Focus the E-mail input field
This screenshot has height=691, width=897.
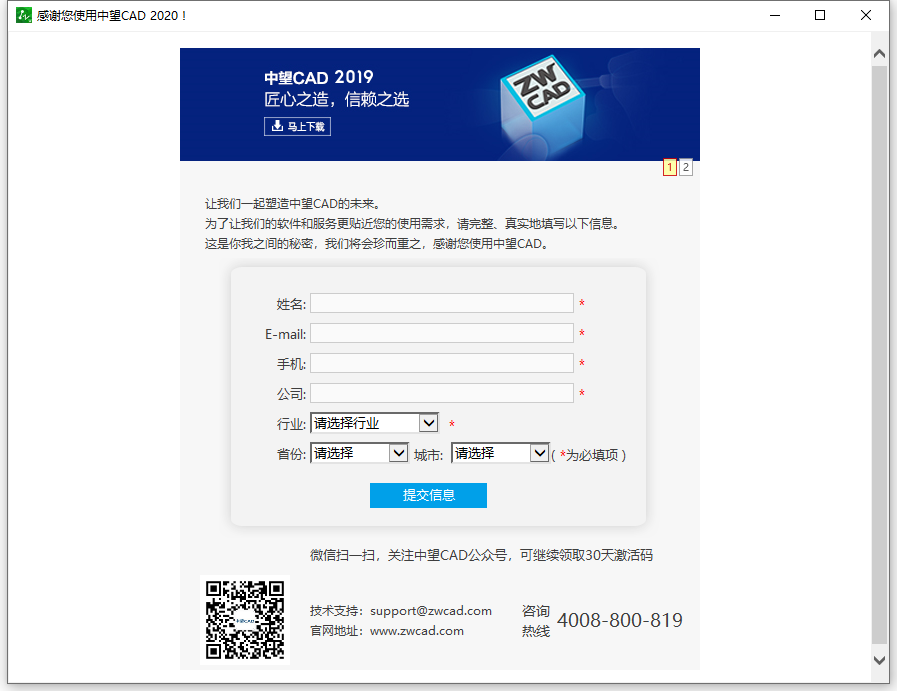click(x=442, y=333)
